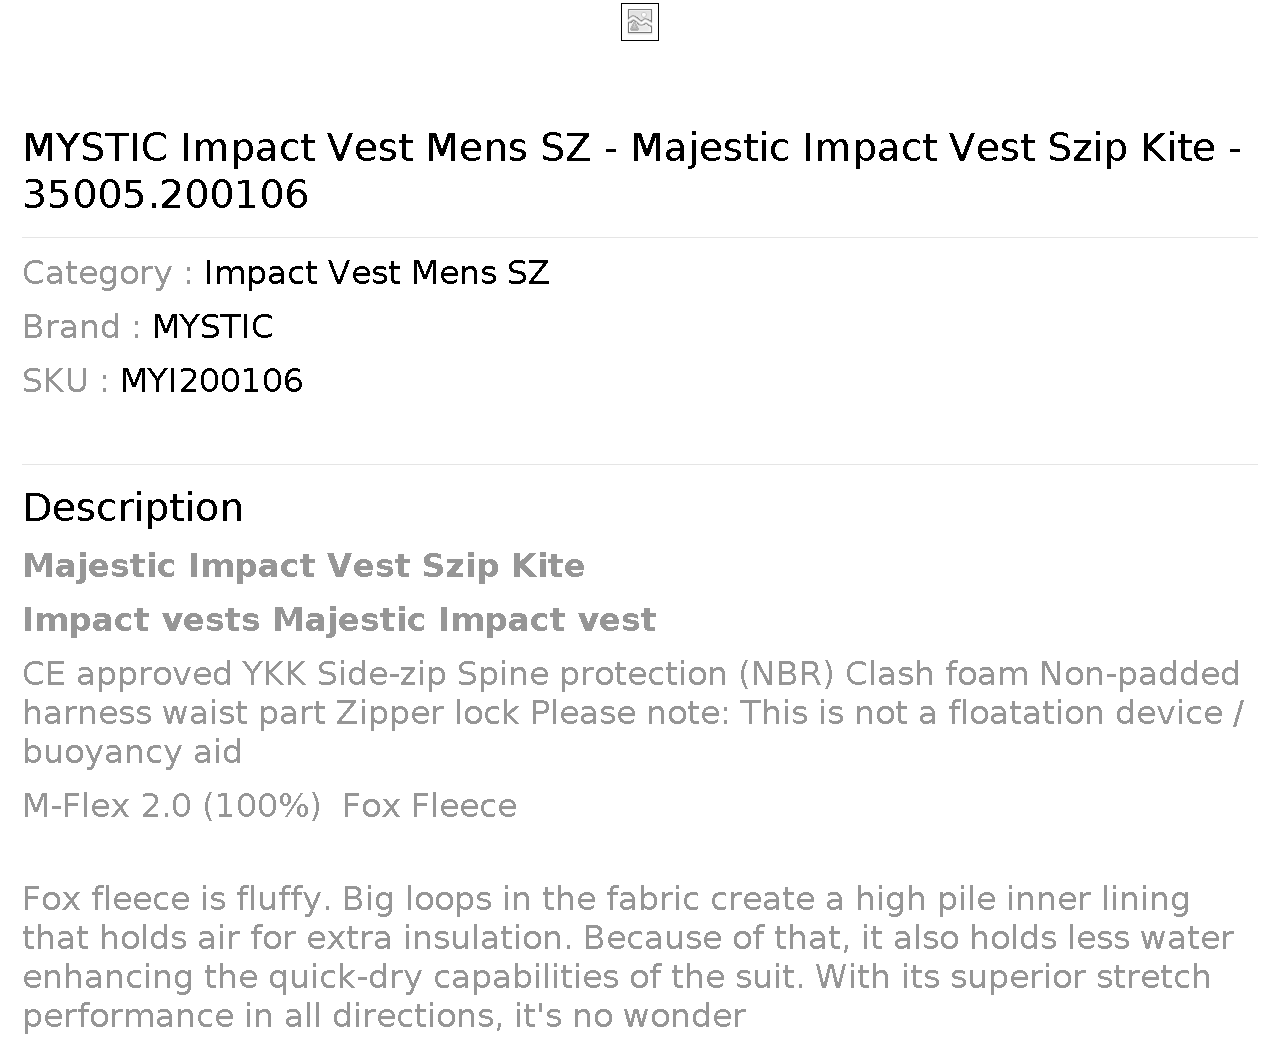
Task: Click the CE approved YKK Side-zip paragraph
Action: (x=633, y=713)
